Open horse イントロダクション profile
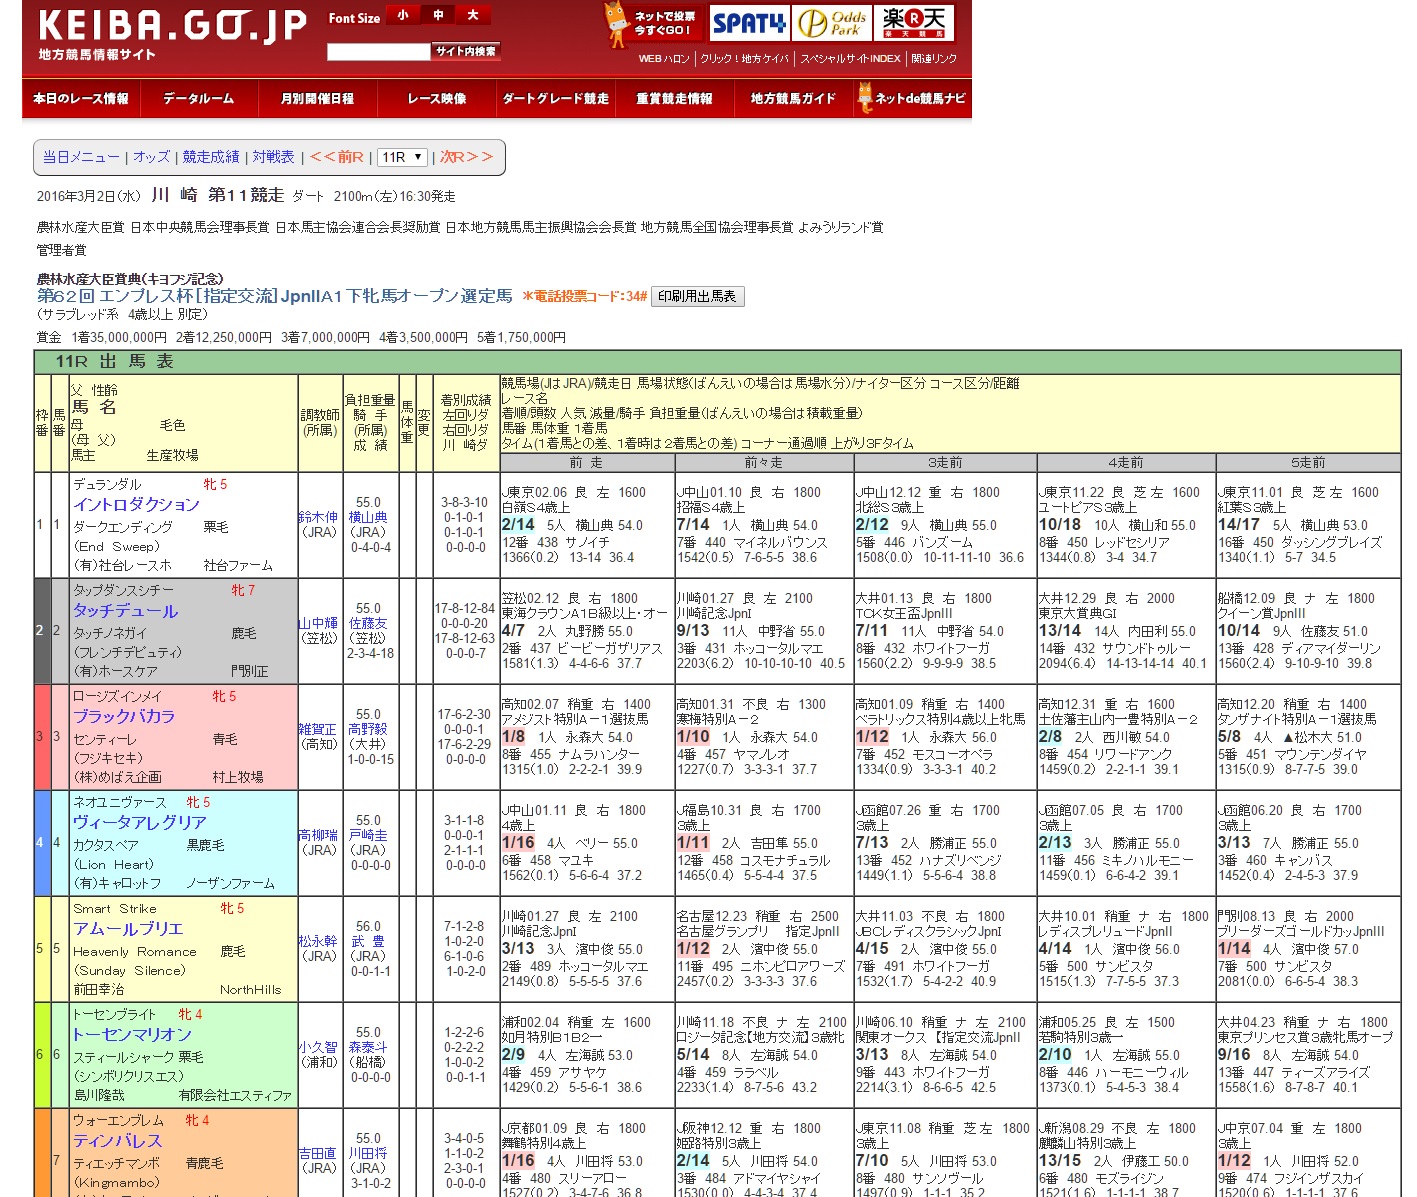The width and height of the screenshot is (1417, 1197). 136,505
